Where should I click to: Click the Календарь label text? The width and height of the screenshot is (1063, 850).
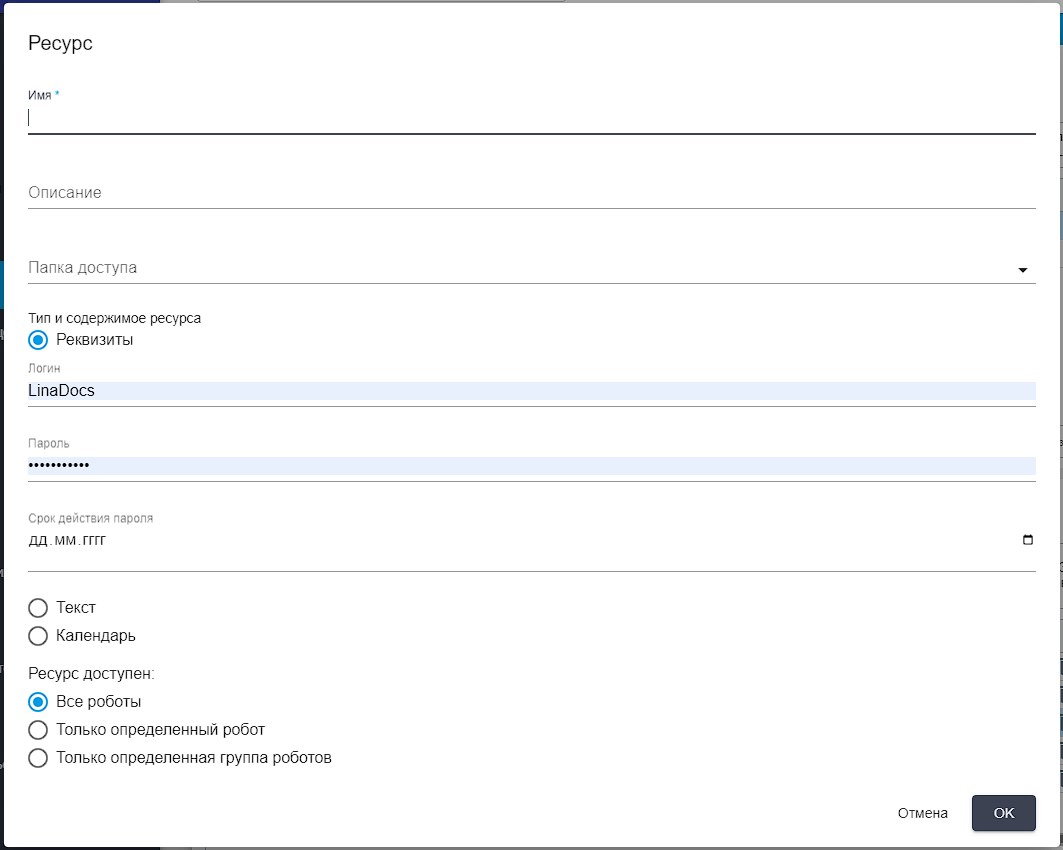pos(96,636)
